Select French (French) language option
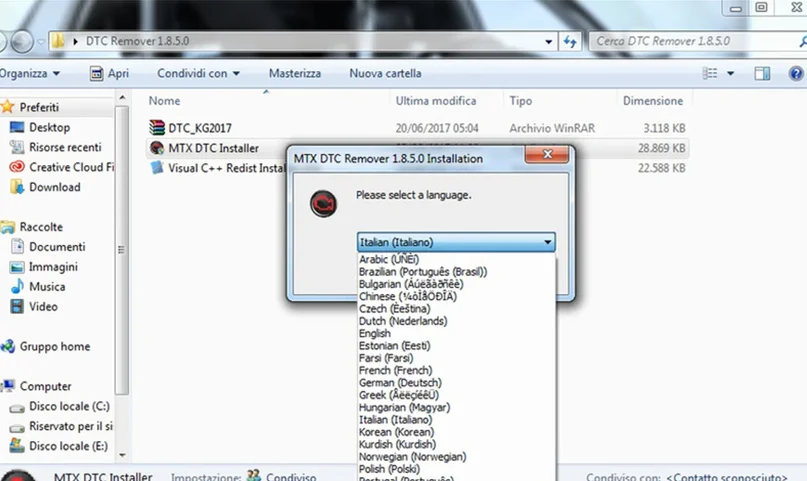This screenshot has height=481, width=807. point(456,370)
